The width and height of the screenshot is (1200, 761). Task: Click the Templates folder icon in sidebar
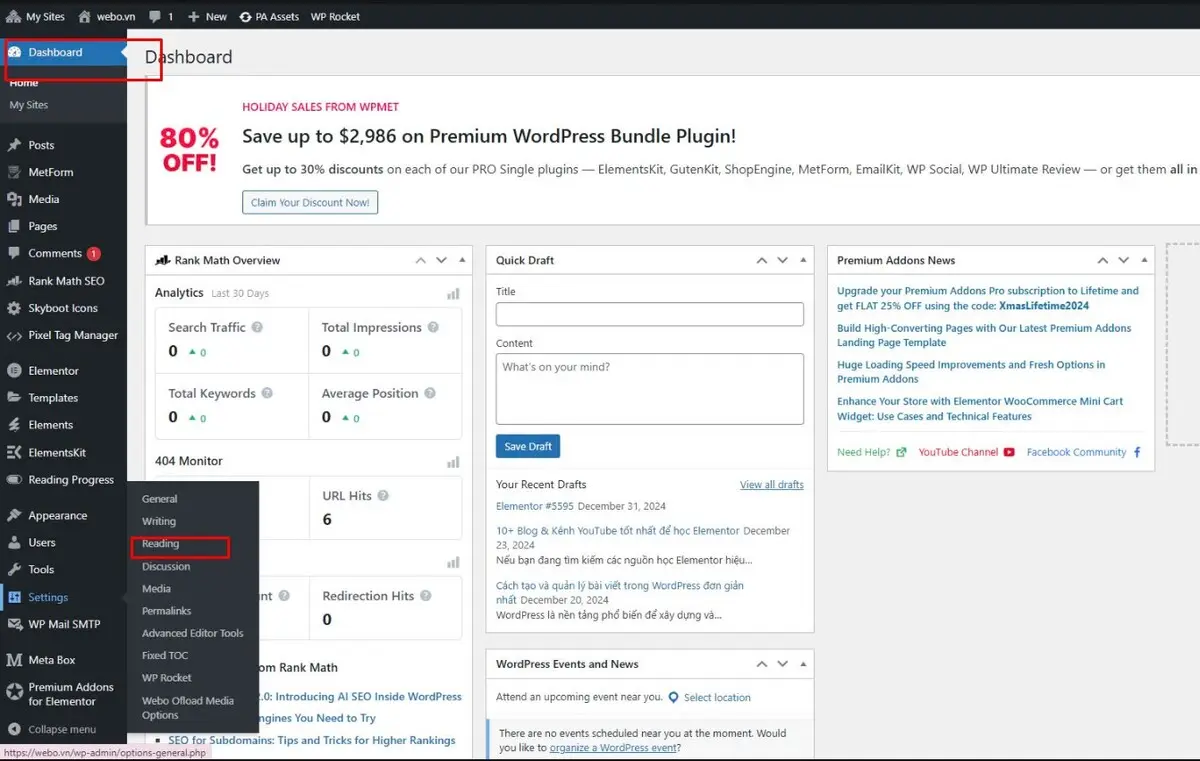(14, 397)
